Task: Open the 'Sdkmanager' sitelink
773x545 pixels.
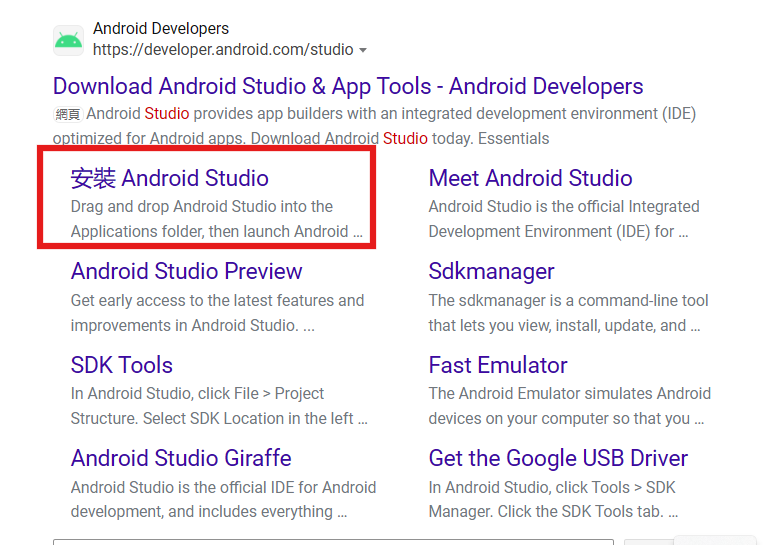Action: click(x=492, y=272)
